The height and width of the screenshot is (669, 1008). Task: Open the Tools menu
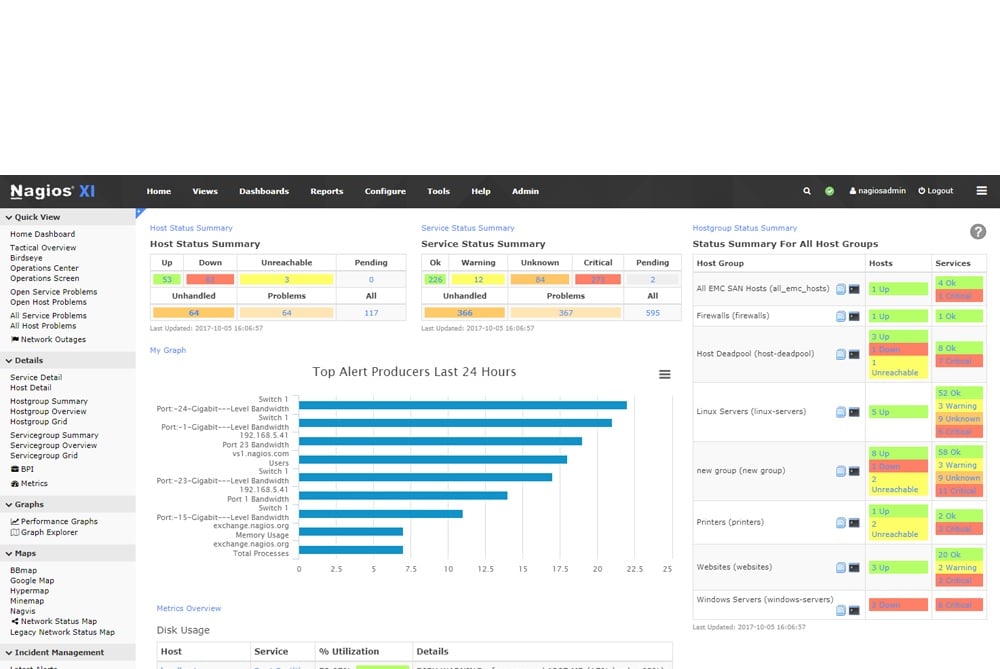point(438,191)
